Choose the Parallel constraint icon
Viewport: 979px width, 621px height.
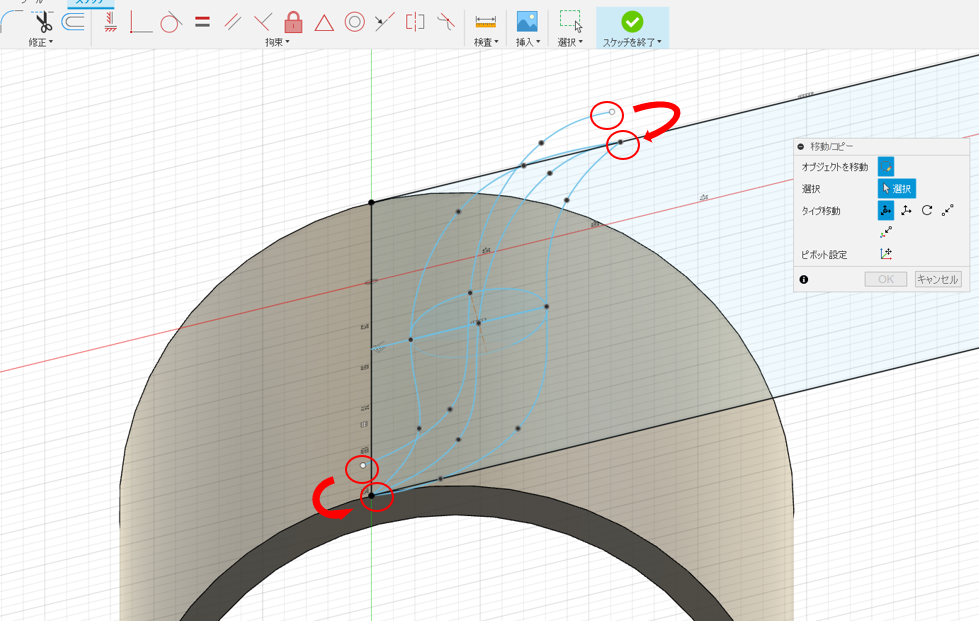click(232, 22)
